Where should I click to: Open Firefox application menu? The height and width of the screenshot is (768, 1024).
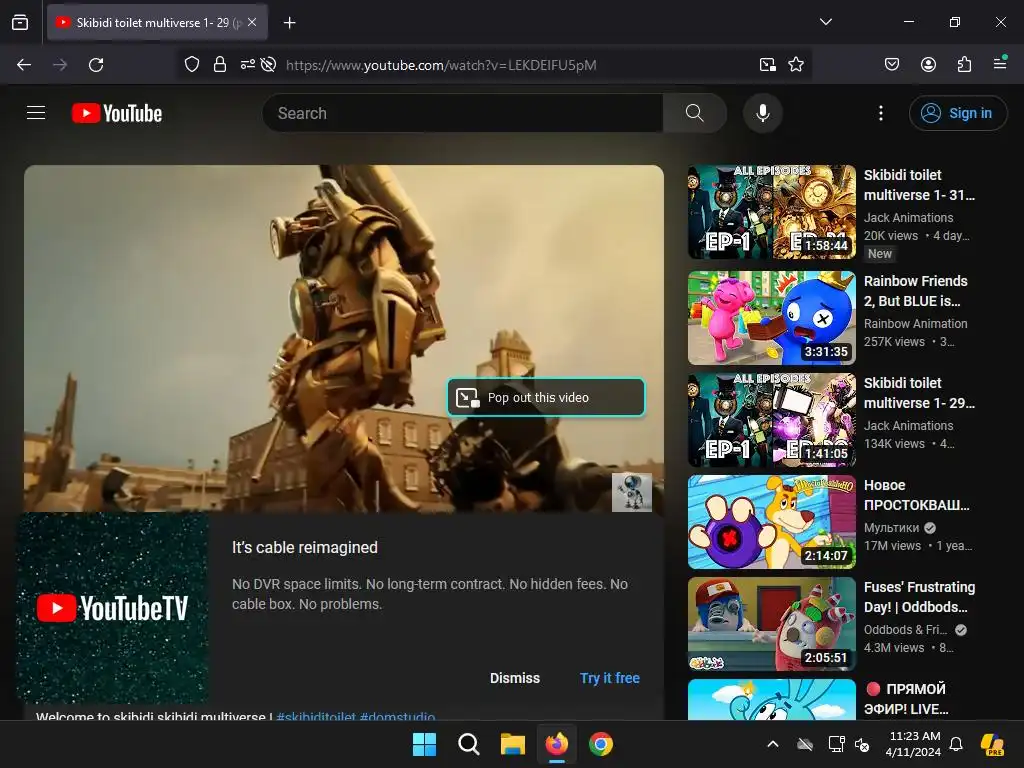tap(1000, 63)
